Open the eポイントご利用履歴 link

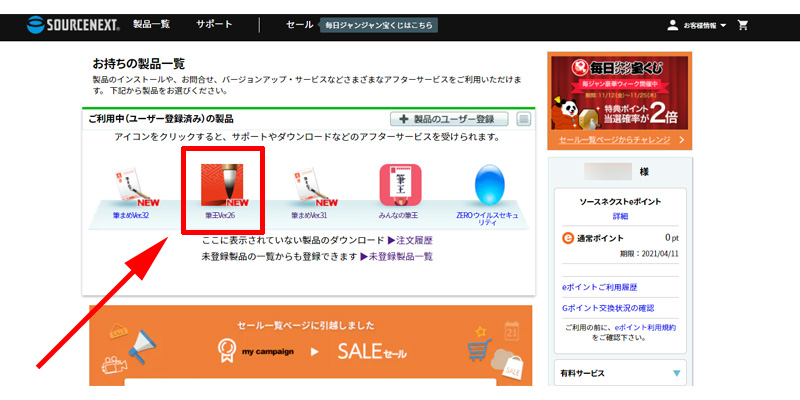click(599, 288)
